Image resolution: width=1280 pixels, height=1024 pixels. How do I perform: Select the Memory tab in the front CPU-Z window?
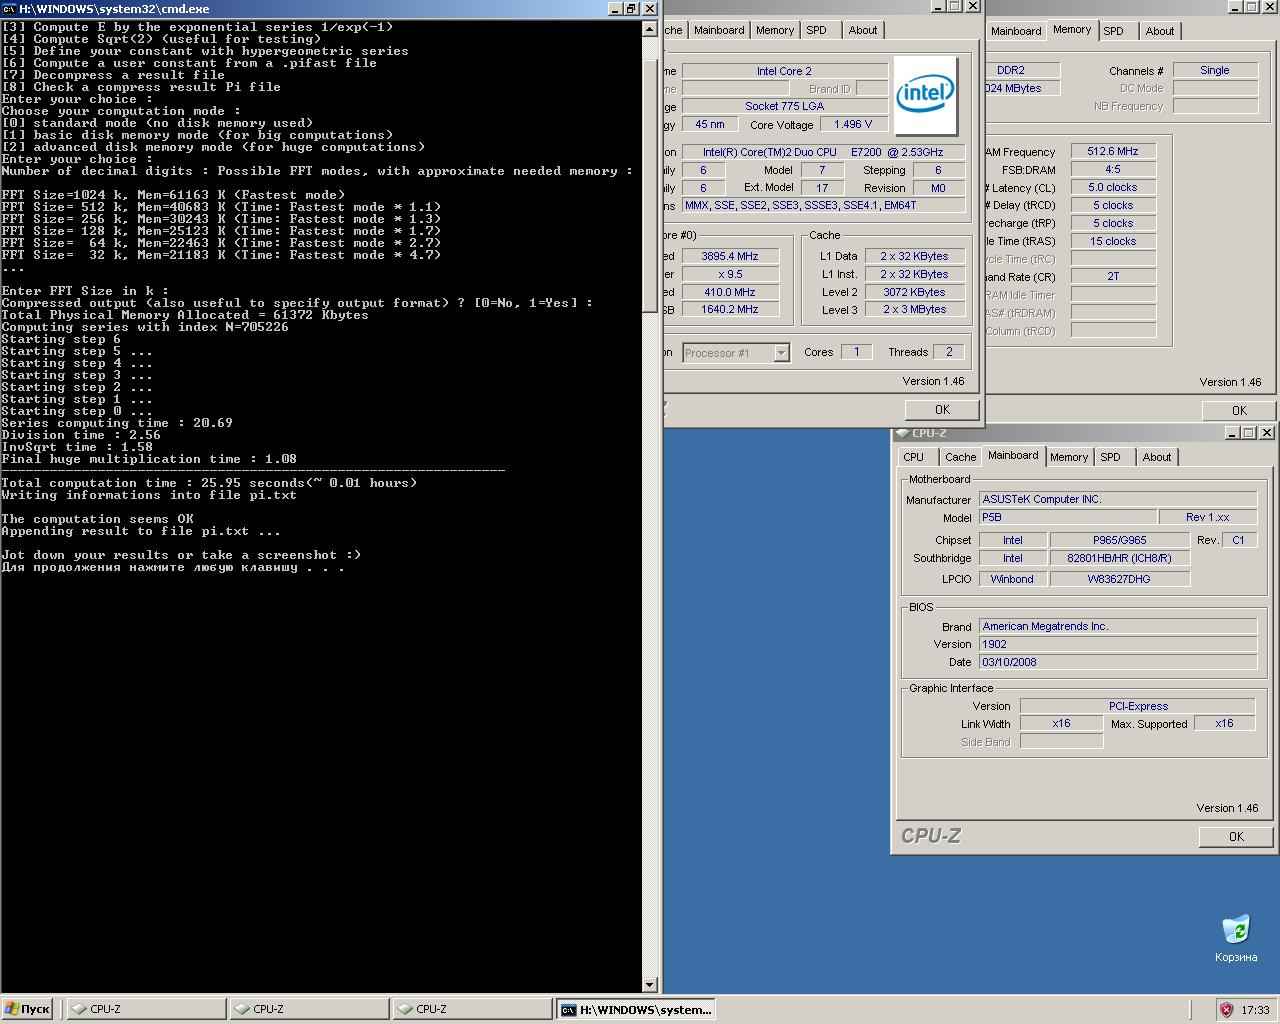click(x=1069, y=457)
